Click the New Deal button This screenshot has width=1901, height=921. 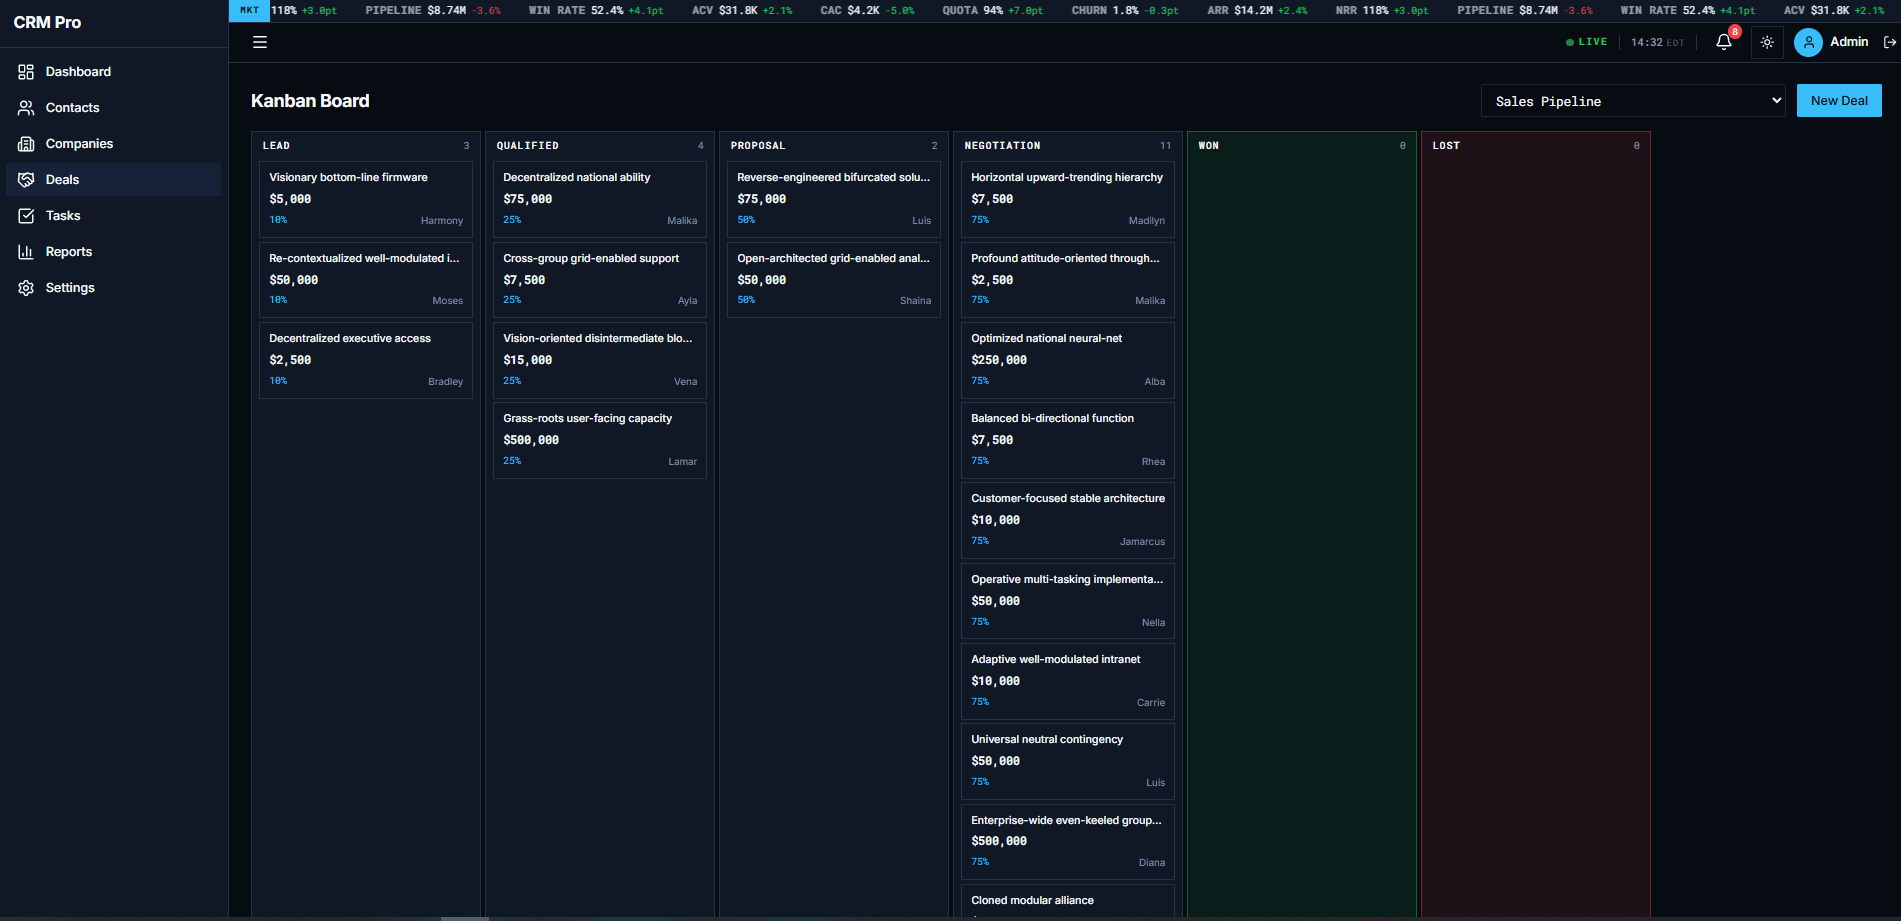(x=1839, y=101)
